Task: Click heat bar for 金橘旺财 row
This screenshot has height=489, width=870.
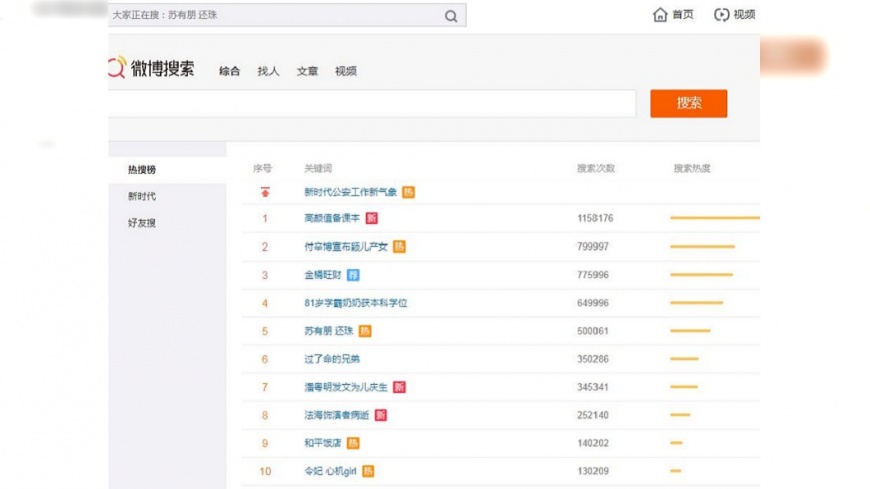Action: (x=701, y=275)
